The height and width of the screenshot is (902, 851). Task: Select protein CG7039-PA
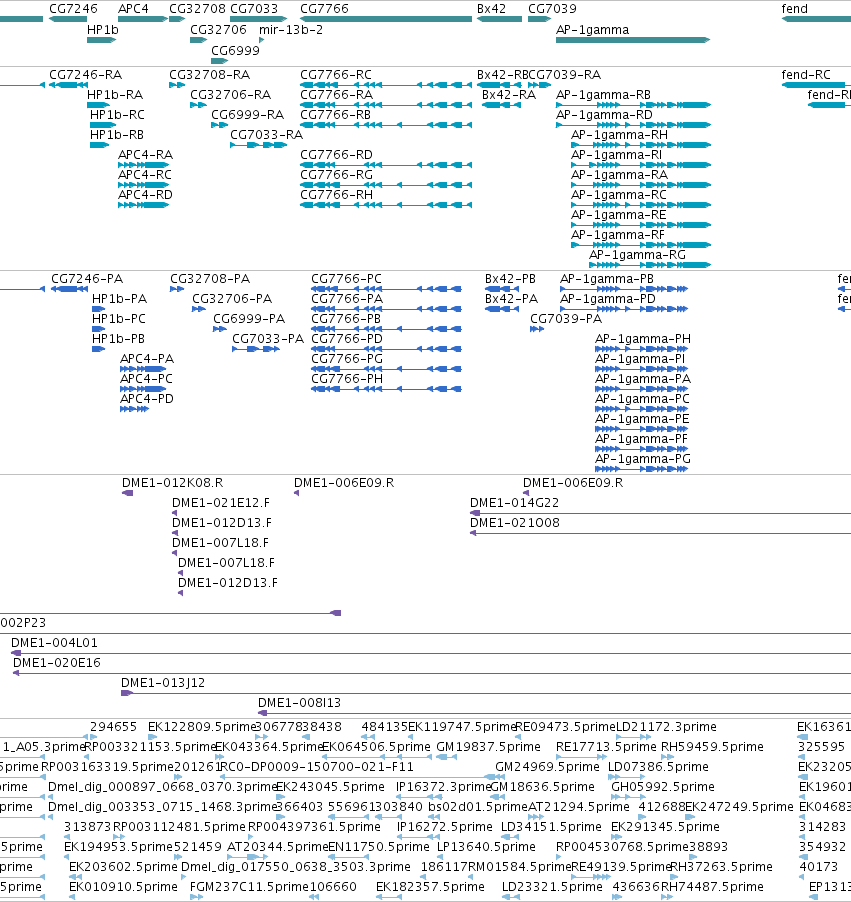pyautogui.click(x=566, y=319)
